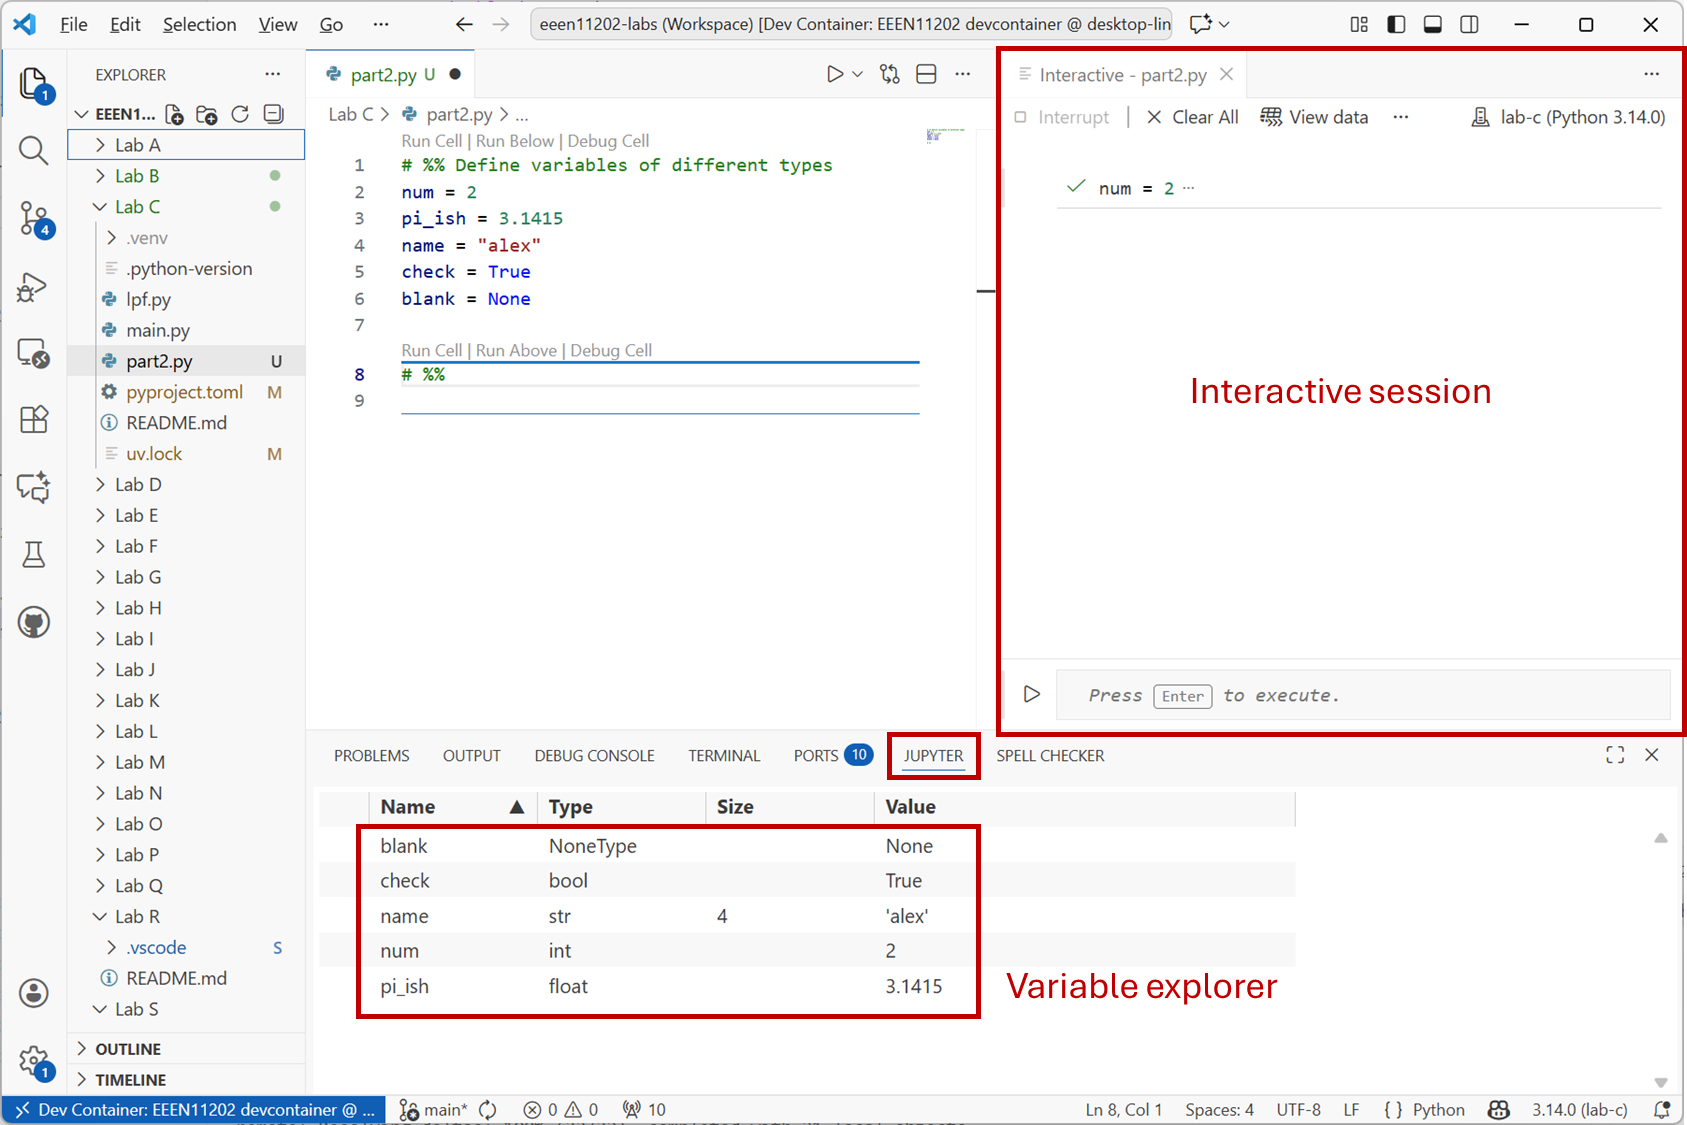Image resolution: width=1687 pixels, height=1125 pixels.
Task: Expand the Lab D folder
Action: click(138, 485)
